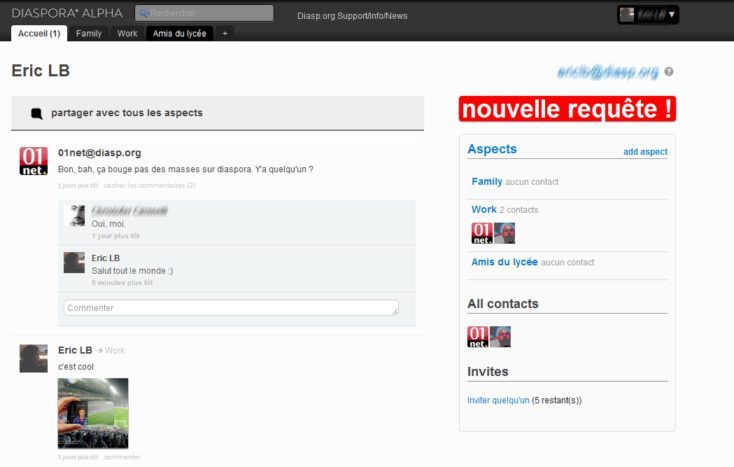Click the DIASPORA* ALPHA logo
734x467 pixels.
[x=67, y=14]
